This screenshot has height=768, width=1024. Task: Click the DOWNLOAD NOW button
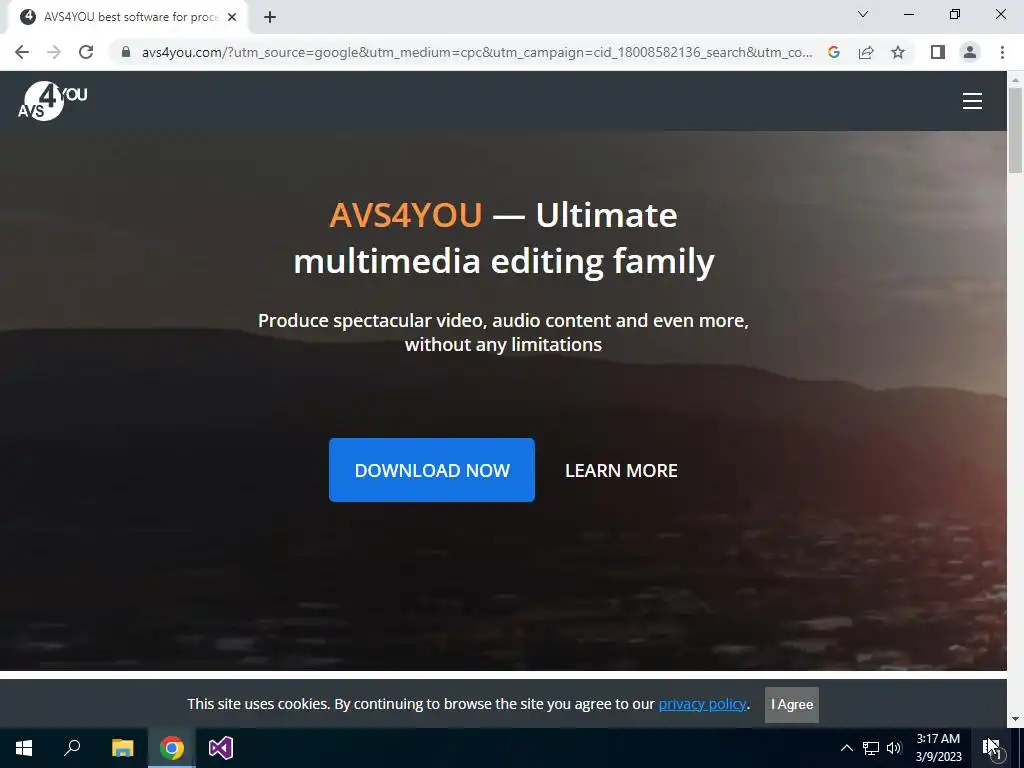(x=432, y=470)
